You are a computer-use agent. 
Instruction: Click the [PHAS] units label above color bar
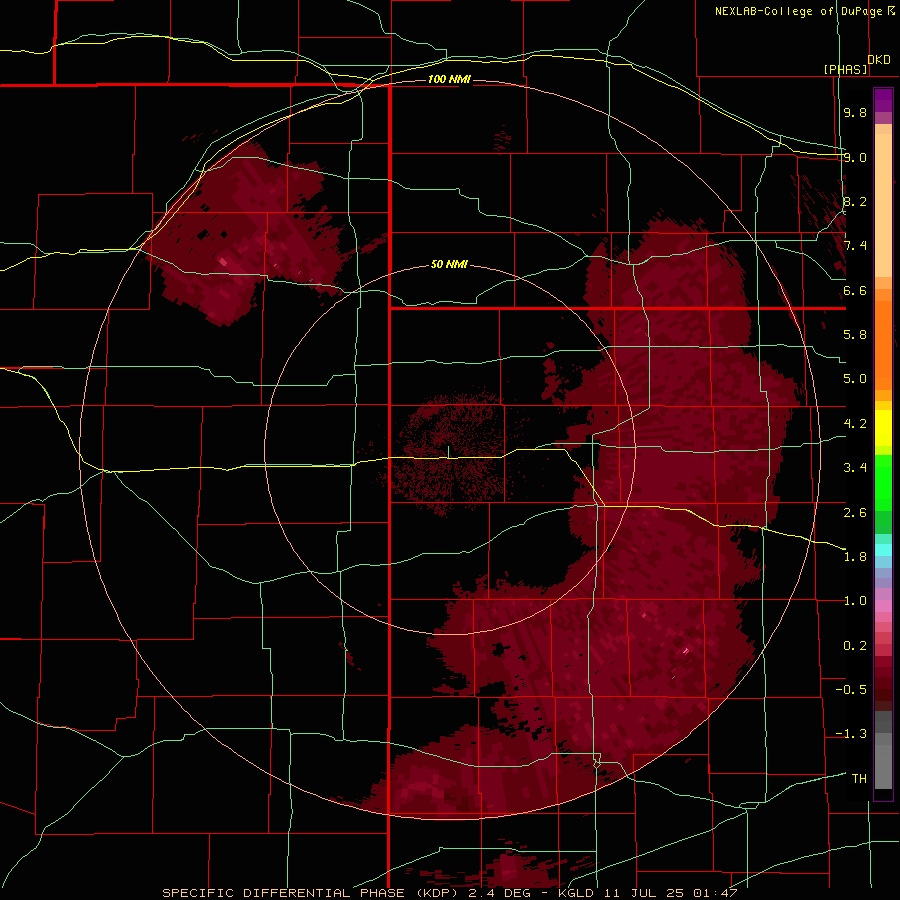[845, 69]
